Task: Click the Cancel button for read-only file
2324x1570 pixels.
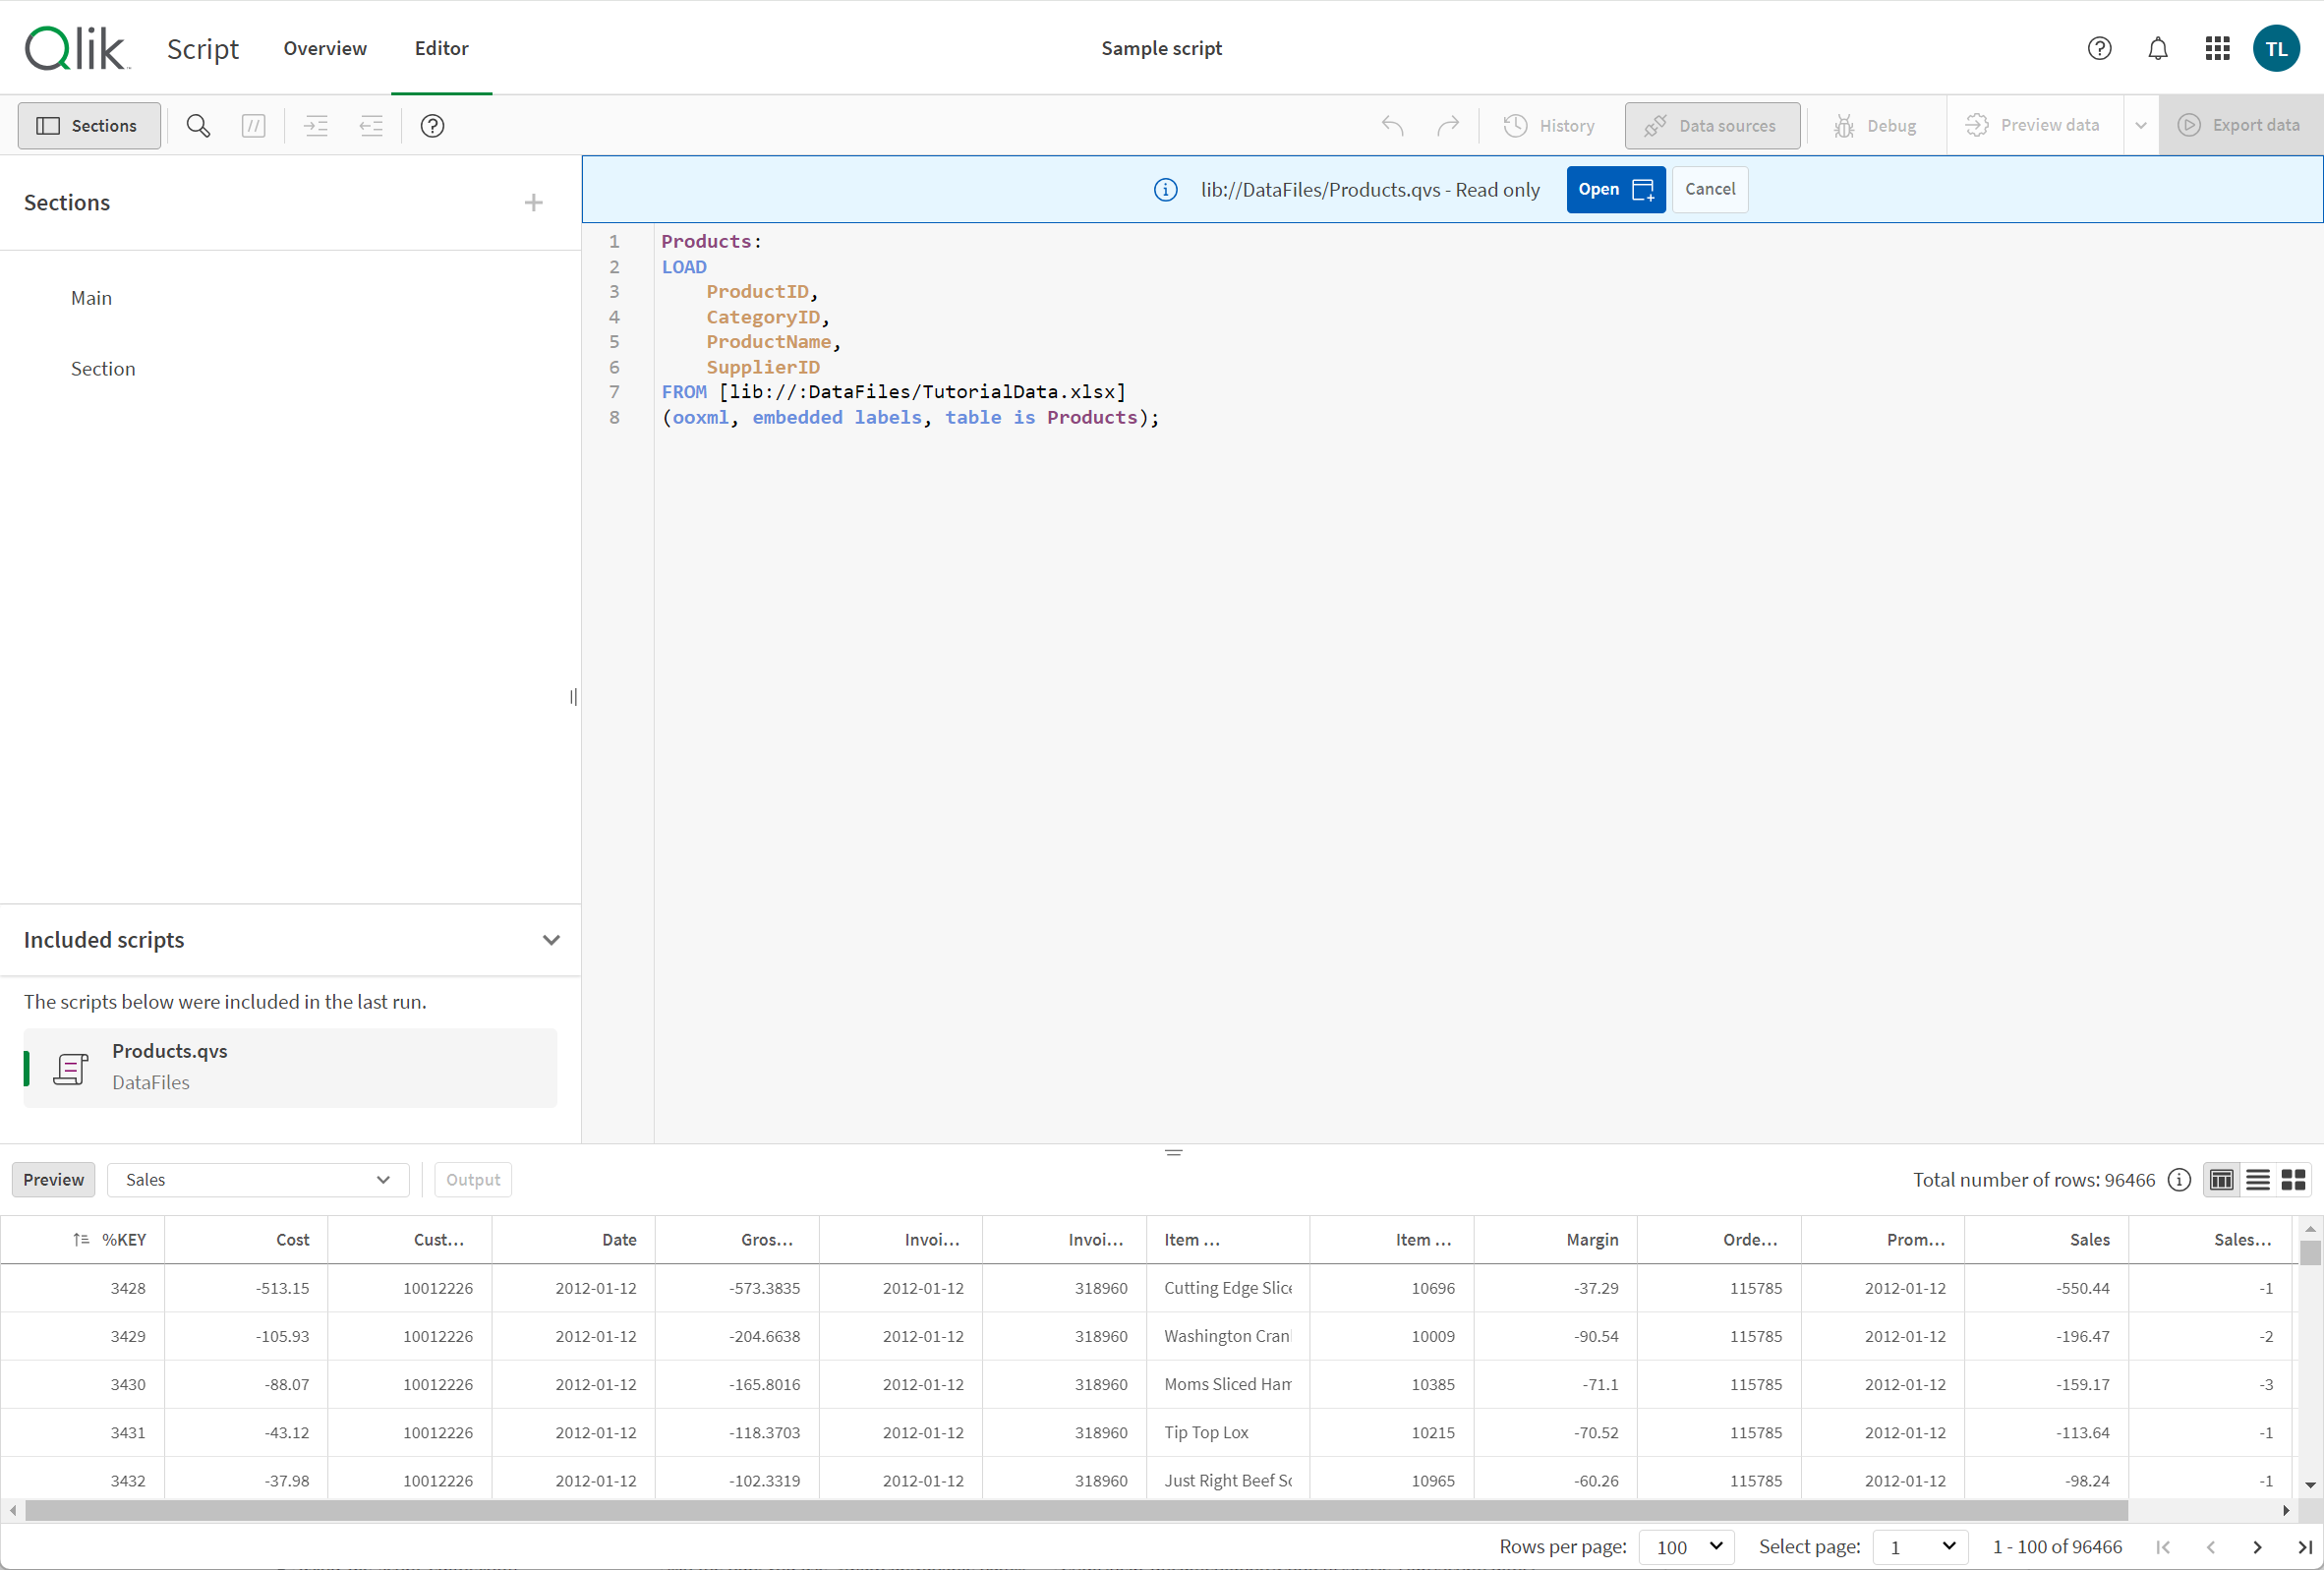Action: (1708, 188)
